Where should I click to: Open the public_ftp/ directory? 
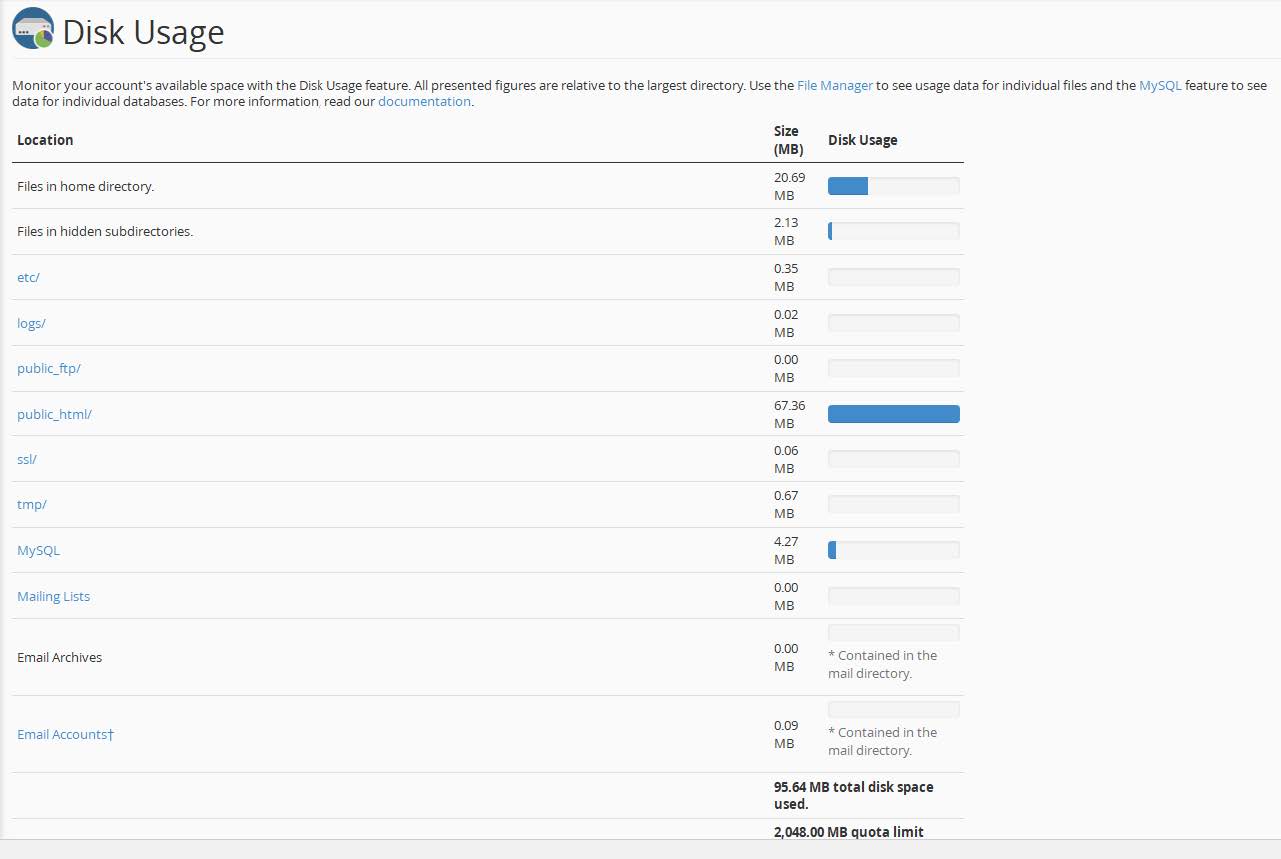pyautogui.click(x=49, y=368)
